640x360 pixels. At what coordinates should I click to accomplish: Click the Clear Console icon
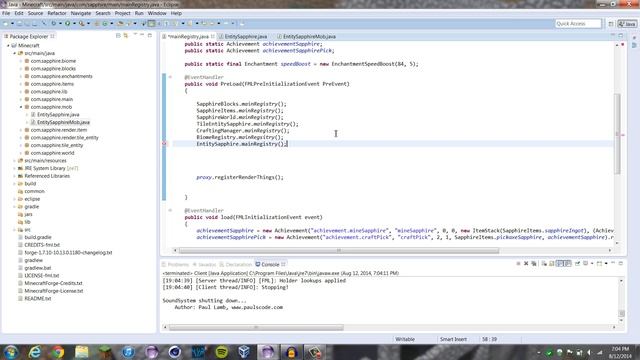[544, 264]
